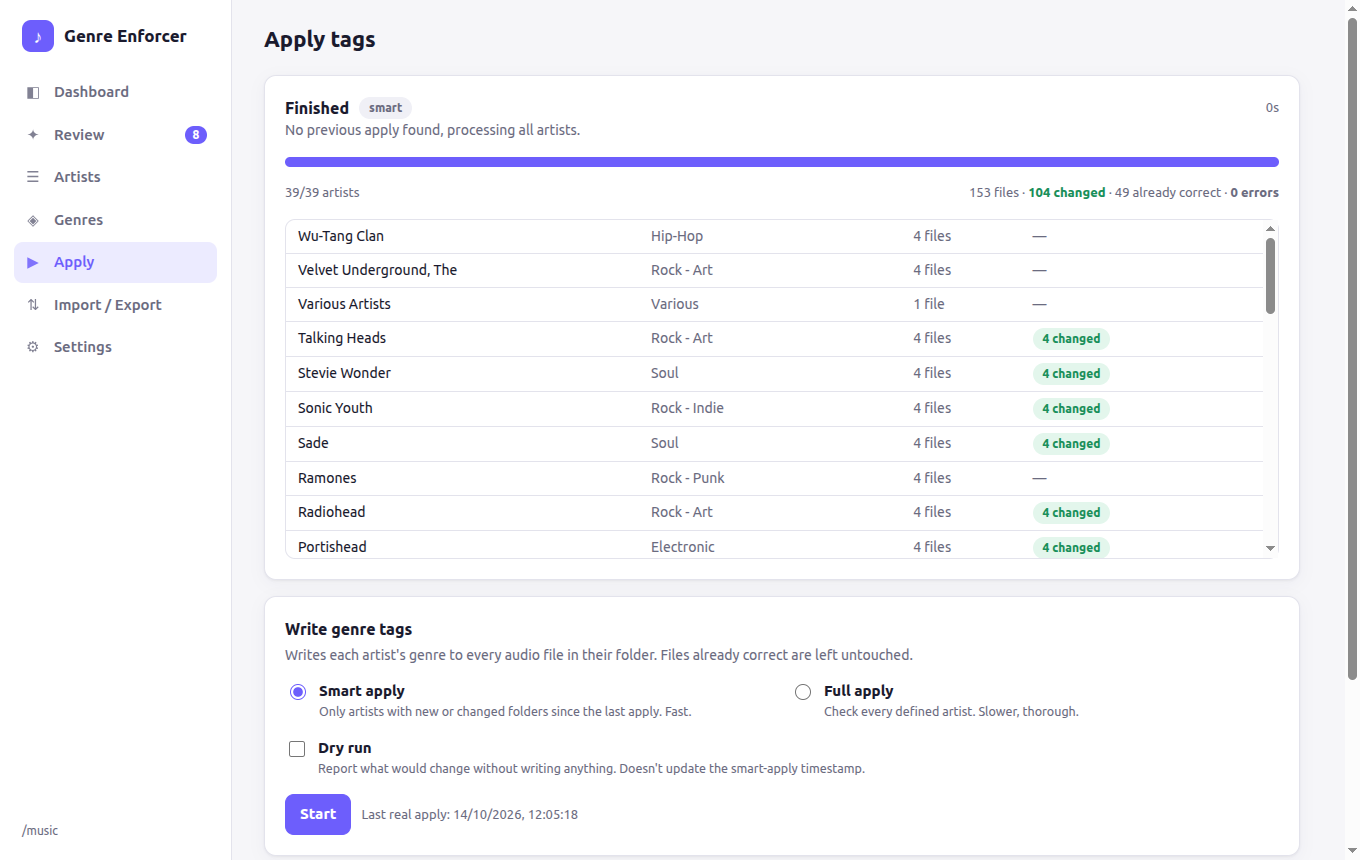
Task: Click the 4 changed badge for Radiohead
Action: pos(1071,513)
